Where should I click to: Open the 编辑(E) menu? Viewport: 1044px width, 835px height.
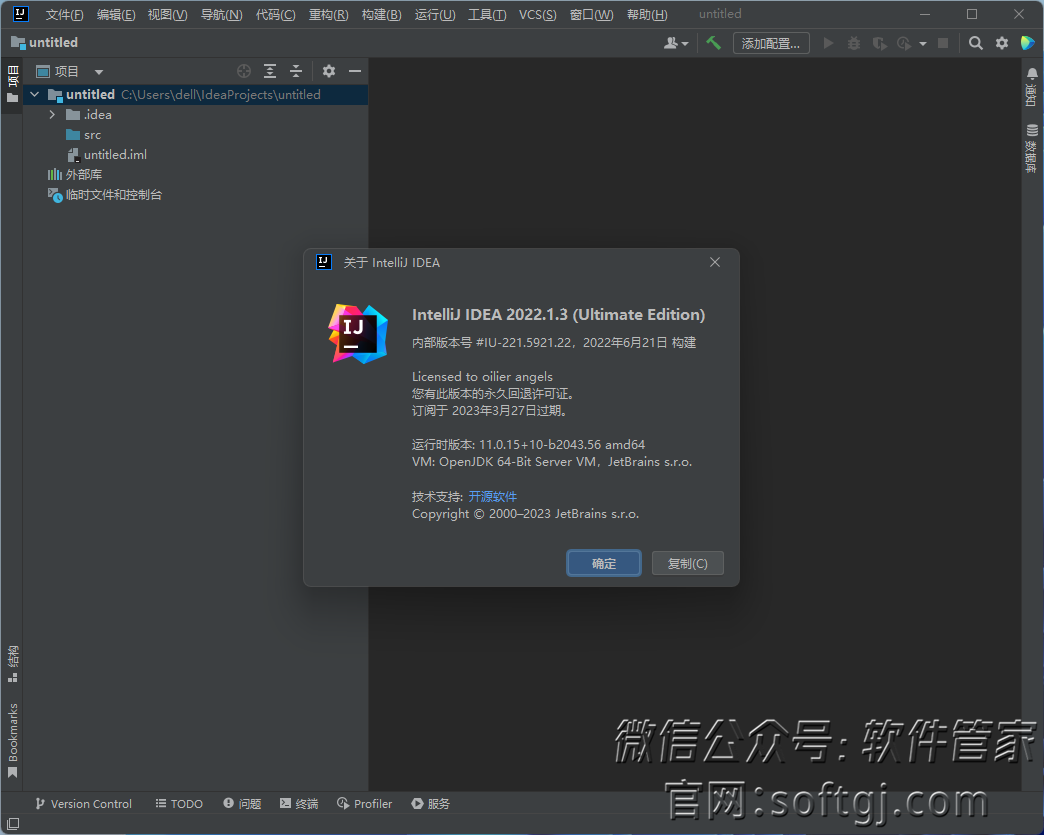coord(116,15)
